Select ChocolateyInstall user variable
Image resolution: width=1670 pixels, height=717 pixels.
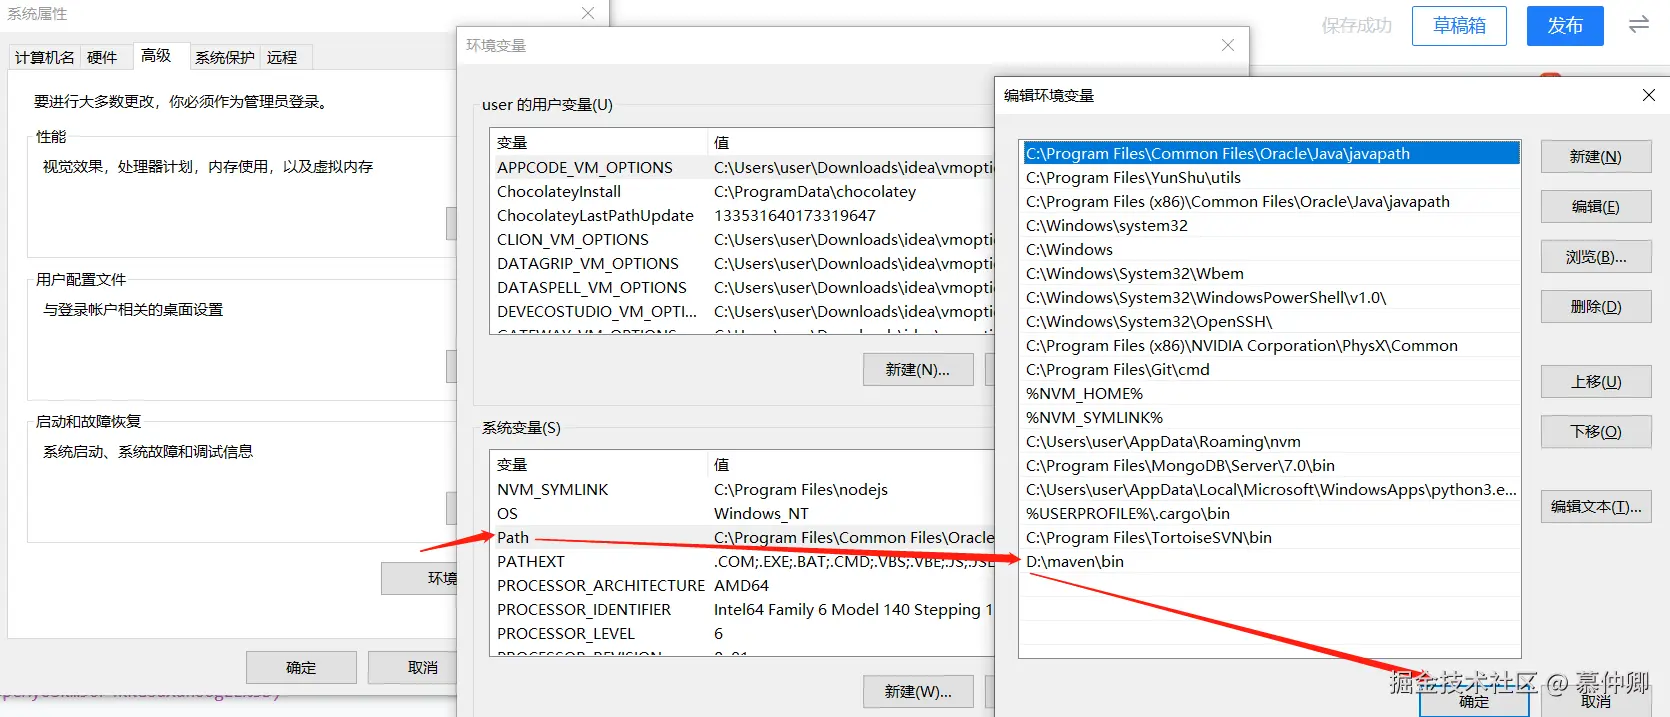[x=743, y=191]
